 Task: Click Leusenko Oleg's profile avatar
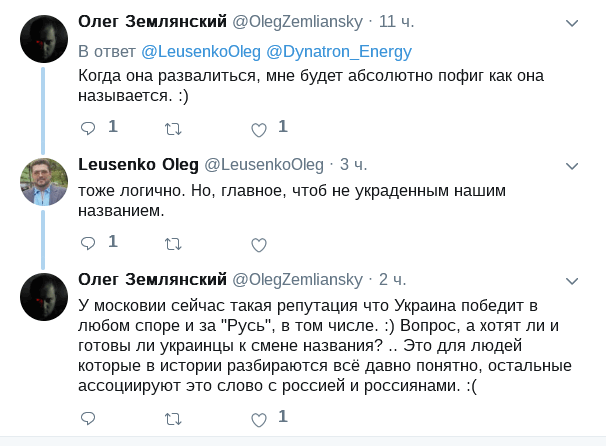tap(44, 181)
